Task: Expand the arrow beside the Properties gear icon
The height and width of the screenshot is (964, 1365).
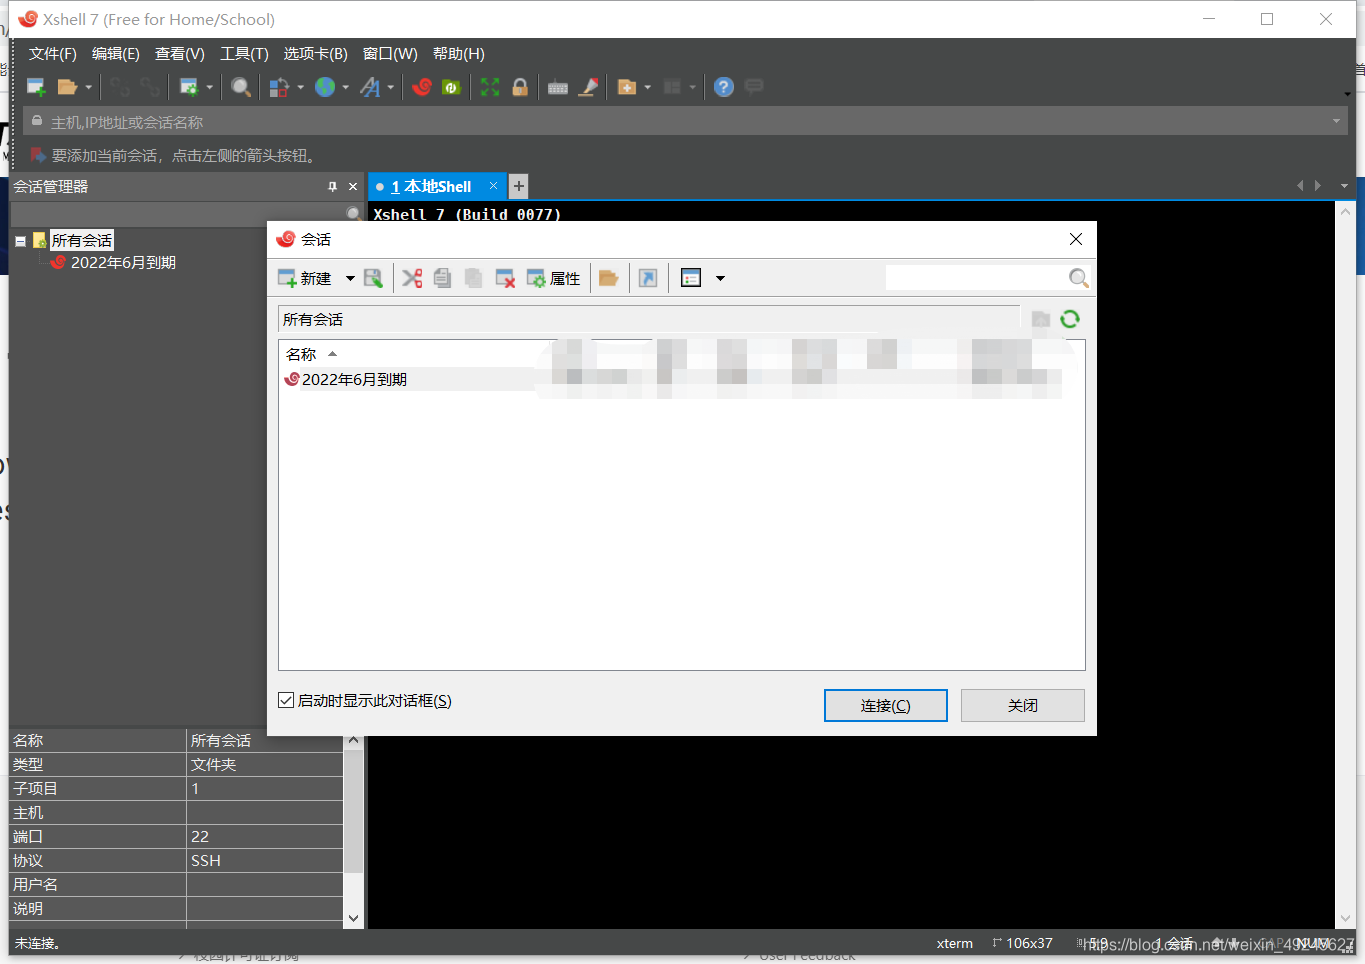Action: (209, 87)
